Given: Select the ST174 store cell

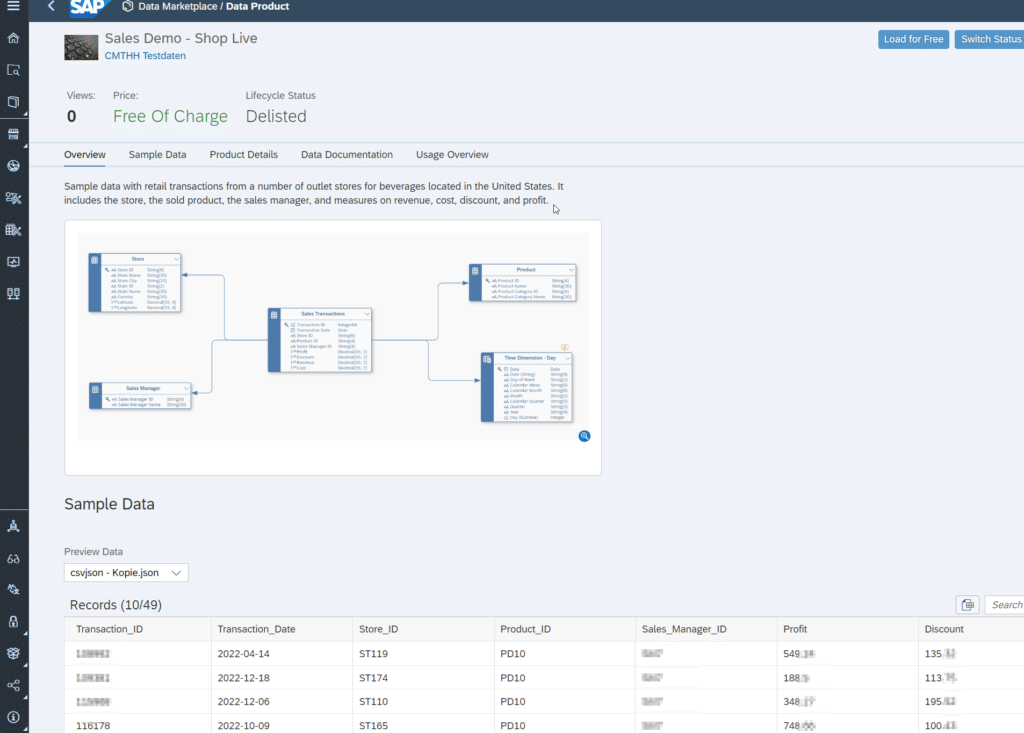Looking at the screenshot, I should (423, 678).
